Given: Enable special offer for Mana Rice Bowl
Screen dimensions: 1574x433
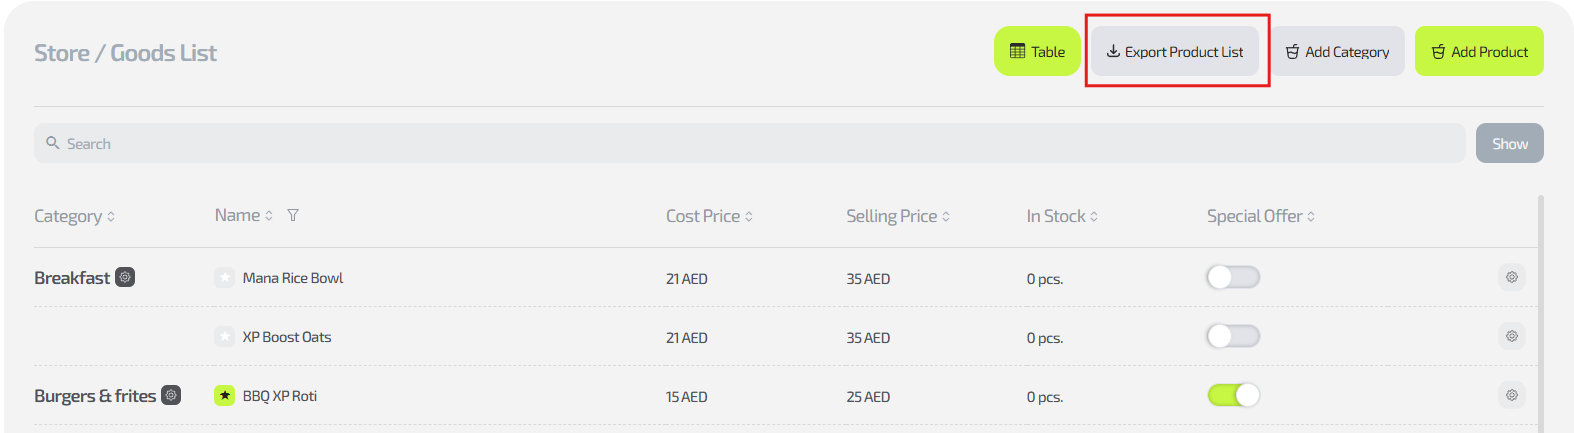Looking at the screenshot, I should pyautogui.click(x=1233, y=277).
